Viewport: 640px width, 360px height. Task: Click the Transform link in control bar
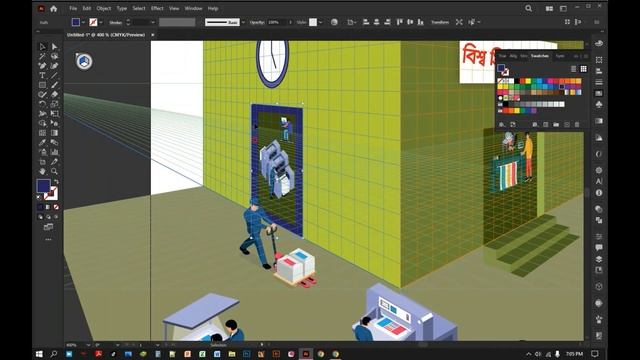coord(440,22)
